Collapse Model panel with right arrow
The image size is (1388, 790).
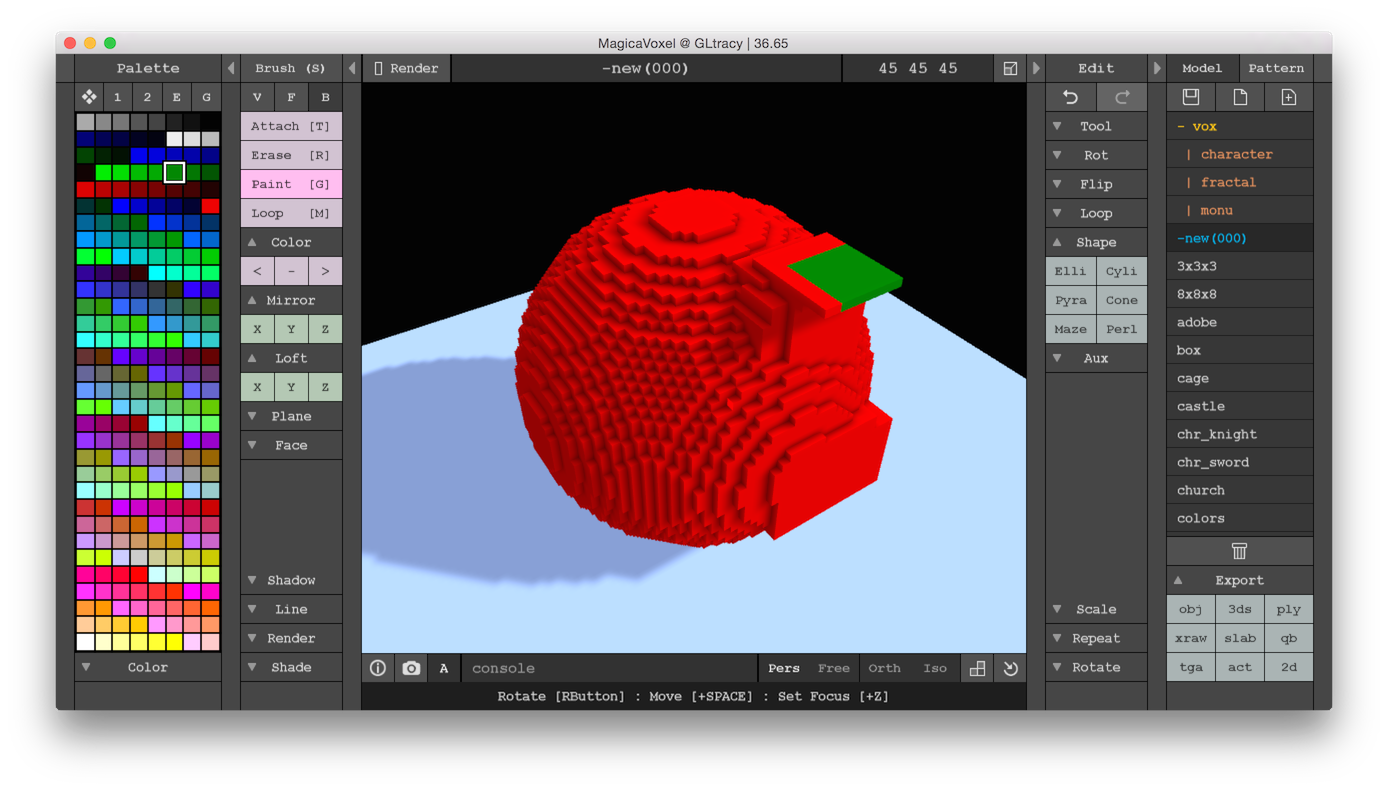point(1157,68)
